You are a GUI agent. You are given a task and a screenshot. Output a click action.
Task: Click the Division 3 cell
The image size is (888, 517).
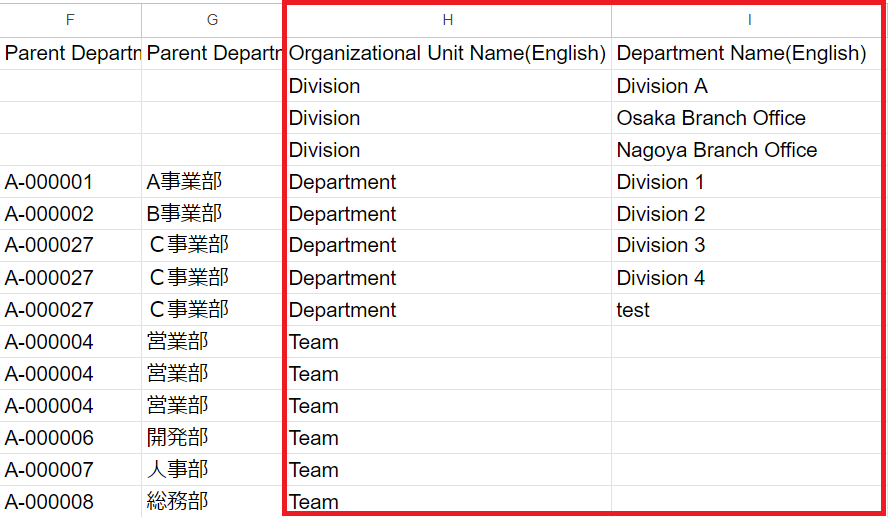[660, 246]
